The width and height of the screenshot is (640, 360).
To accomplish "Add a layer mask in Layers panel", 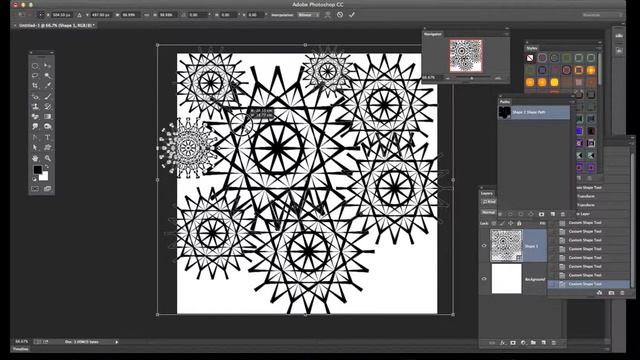I will click(x=513, y=343).
